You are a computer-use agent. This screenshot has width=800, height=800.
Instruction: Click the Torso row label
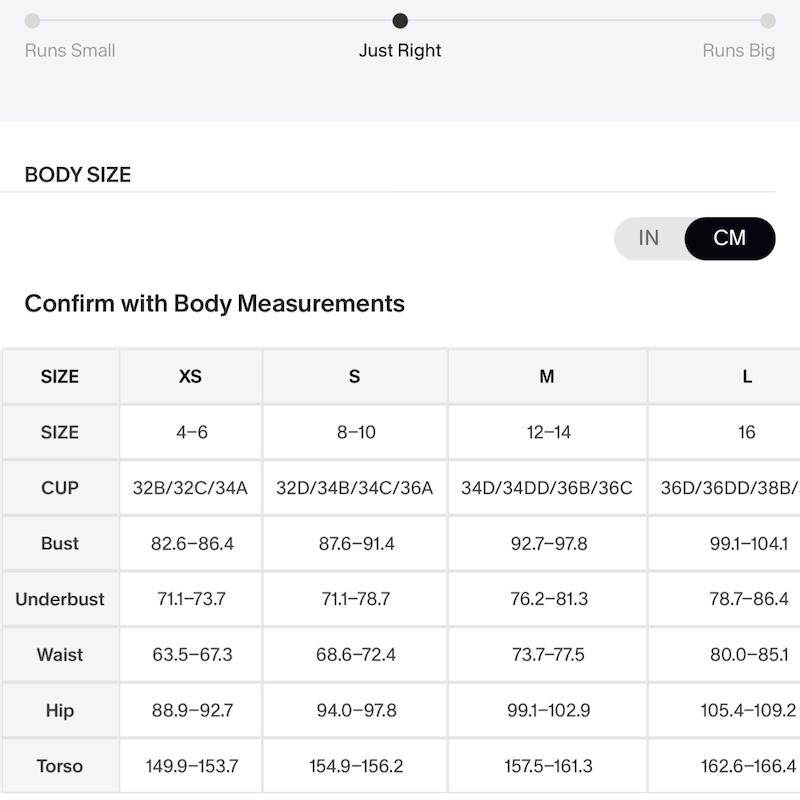pyautogui.click(x=60, y=766)
